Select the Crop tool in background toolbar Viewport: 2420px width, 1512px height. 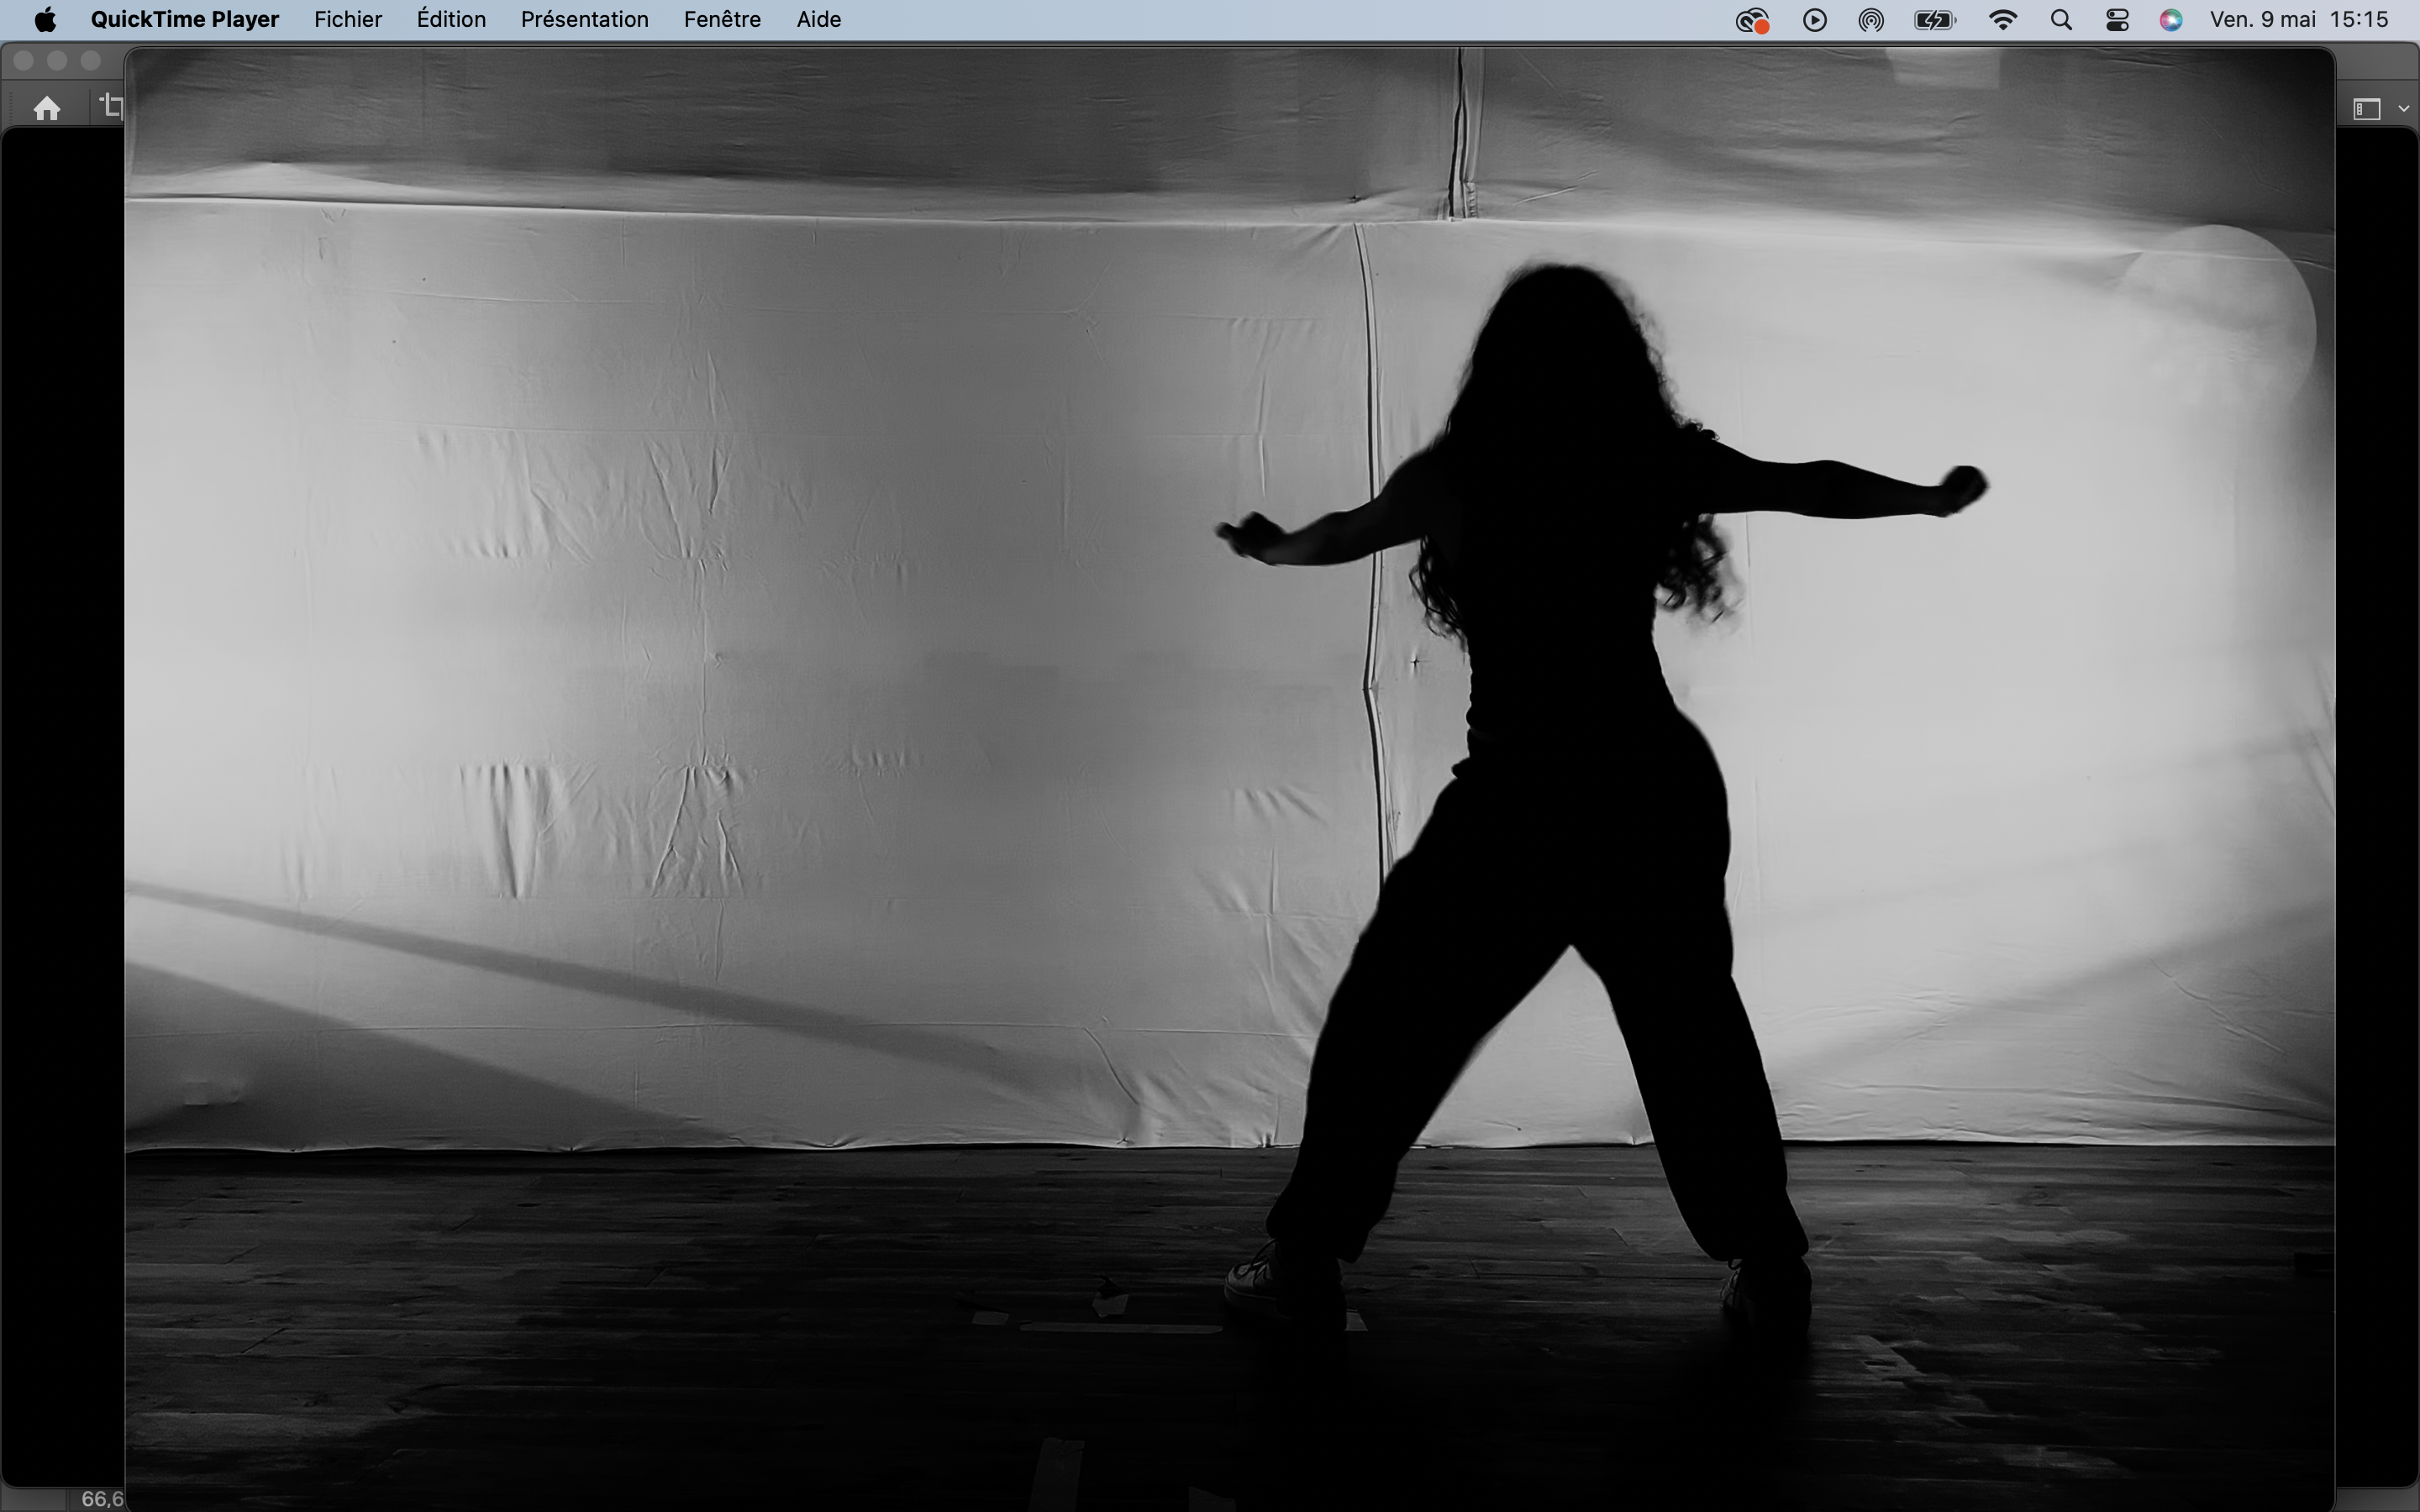click(112, 106)
